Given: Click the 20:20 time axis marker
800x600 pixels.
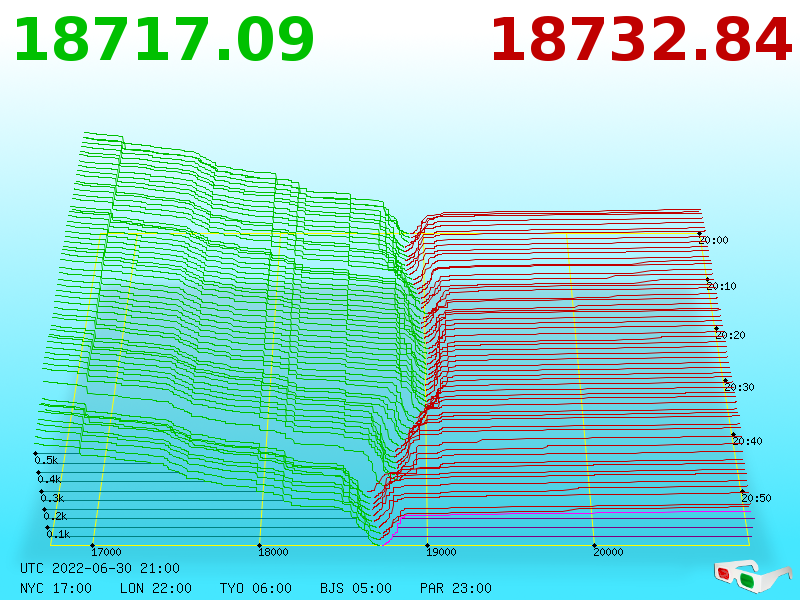Looking at the screenshot, I should pyautogui.click(x=730, y=335).
